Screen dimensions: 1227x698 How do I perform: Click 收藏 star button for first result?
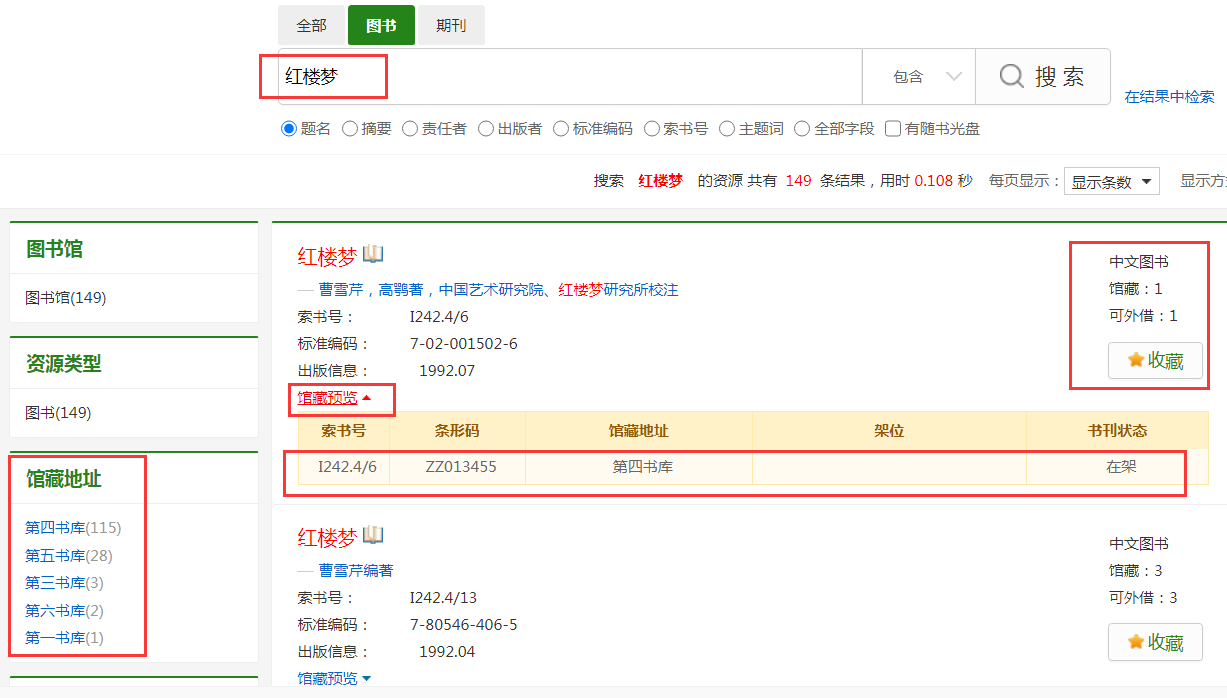pyautogui.click(x=1155, y=361)
